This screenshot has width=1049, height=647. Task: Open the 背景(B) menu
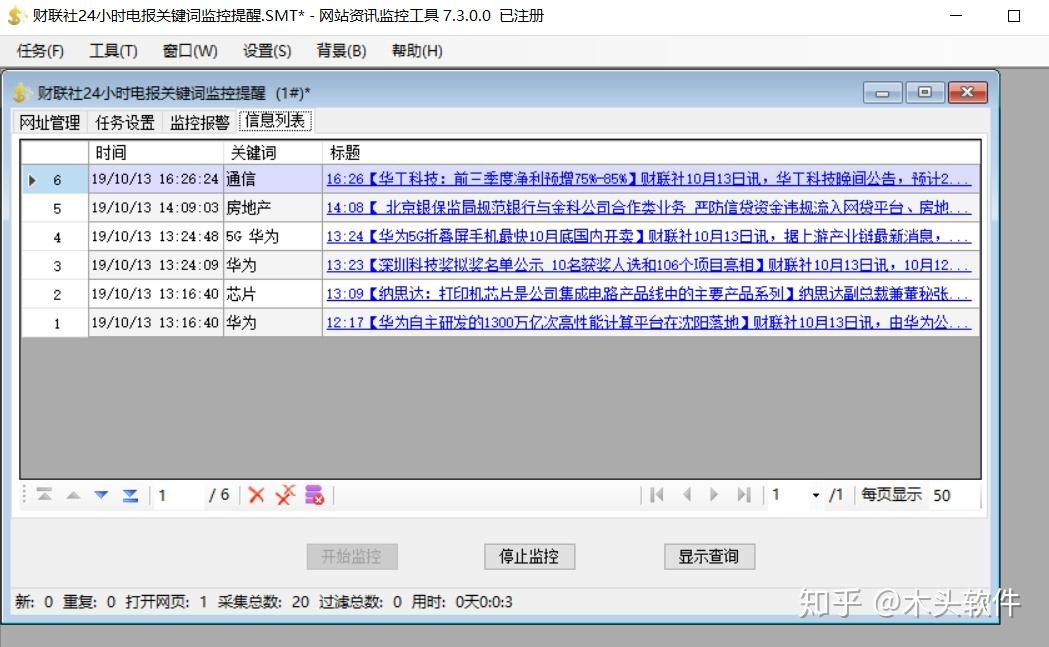coord(341,51)
